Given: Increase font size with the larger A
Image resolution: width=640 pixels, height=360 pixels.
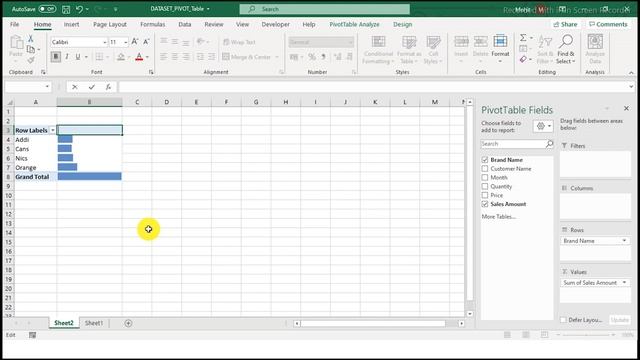Looking at the screenshot, I should (x=135, y=42).
